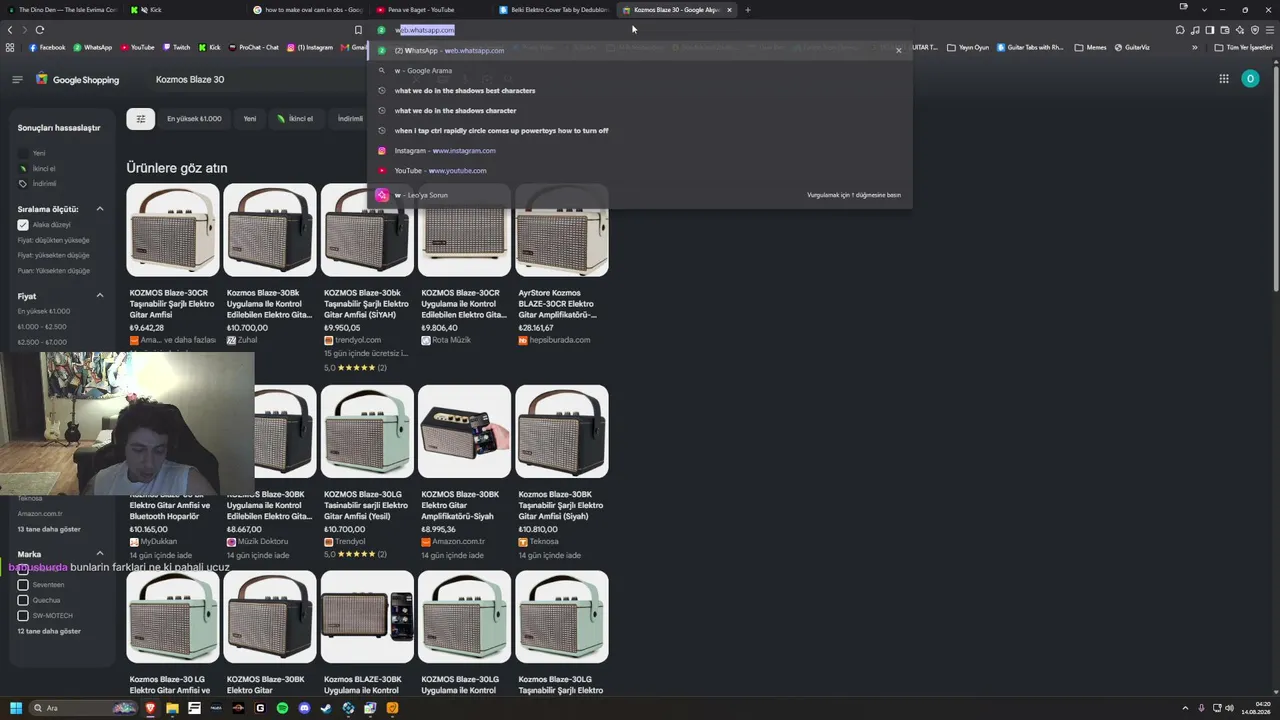The height and width of the screenshot is (720, 1280).
Task: Open the hepsiburada.com AyrStore Kozmos listing title
Action: click(557, 304)
